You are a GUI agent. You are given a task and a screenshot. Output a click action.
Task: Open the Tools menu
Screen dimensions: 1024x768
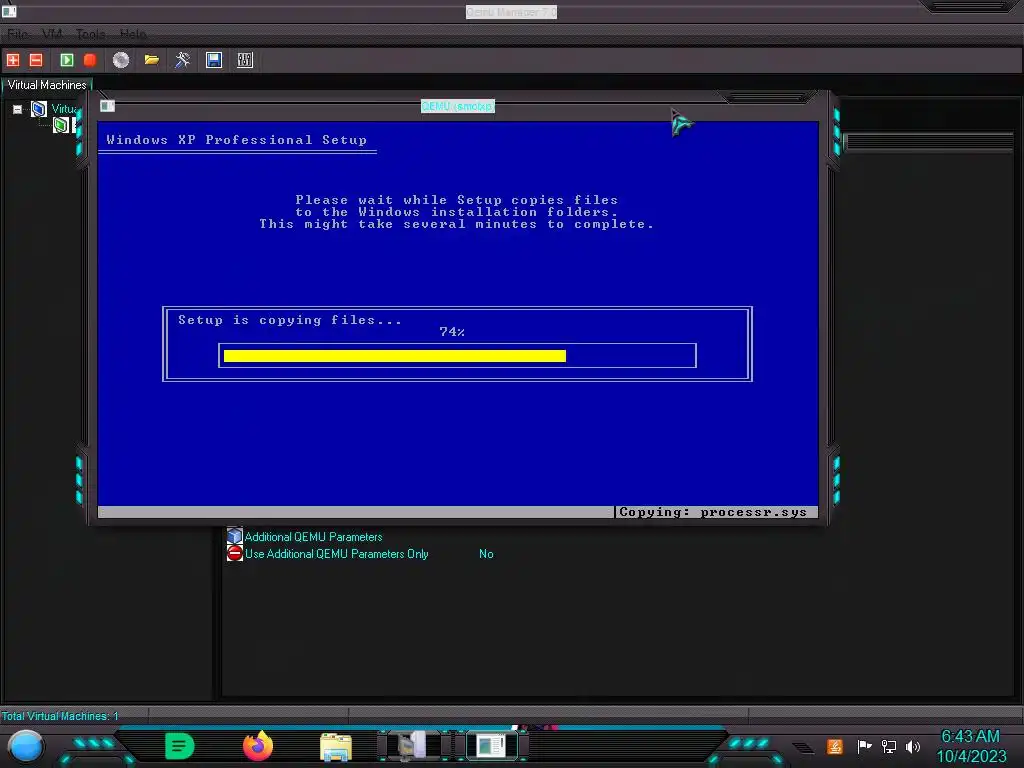coord(90,34)
